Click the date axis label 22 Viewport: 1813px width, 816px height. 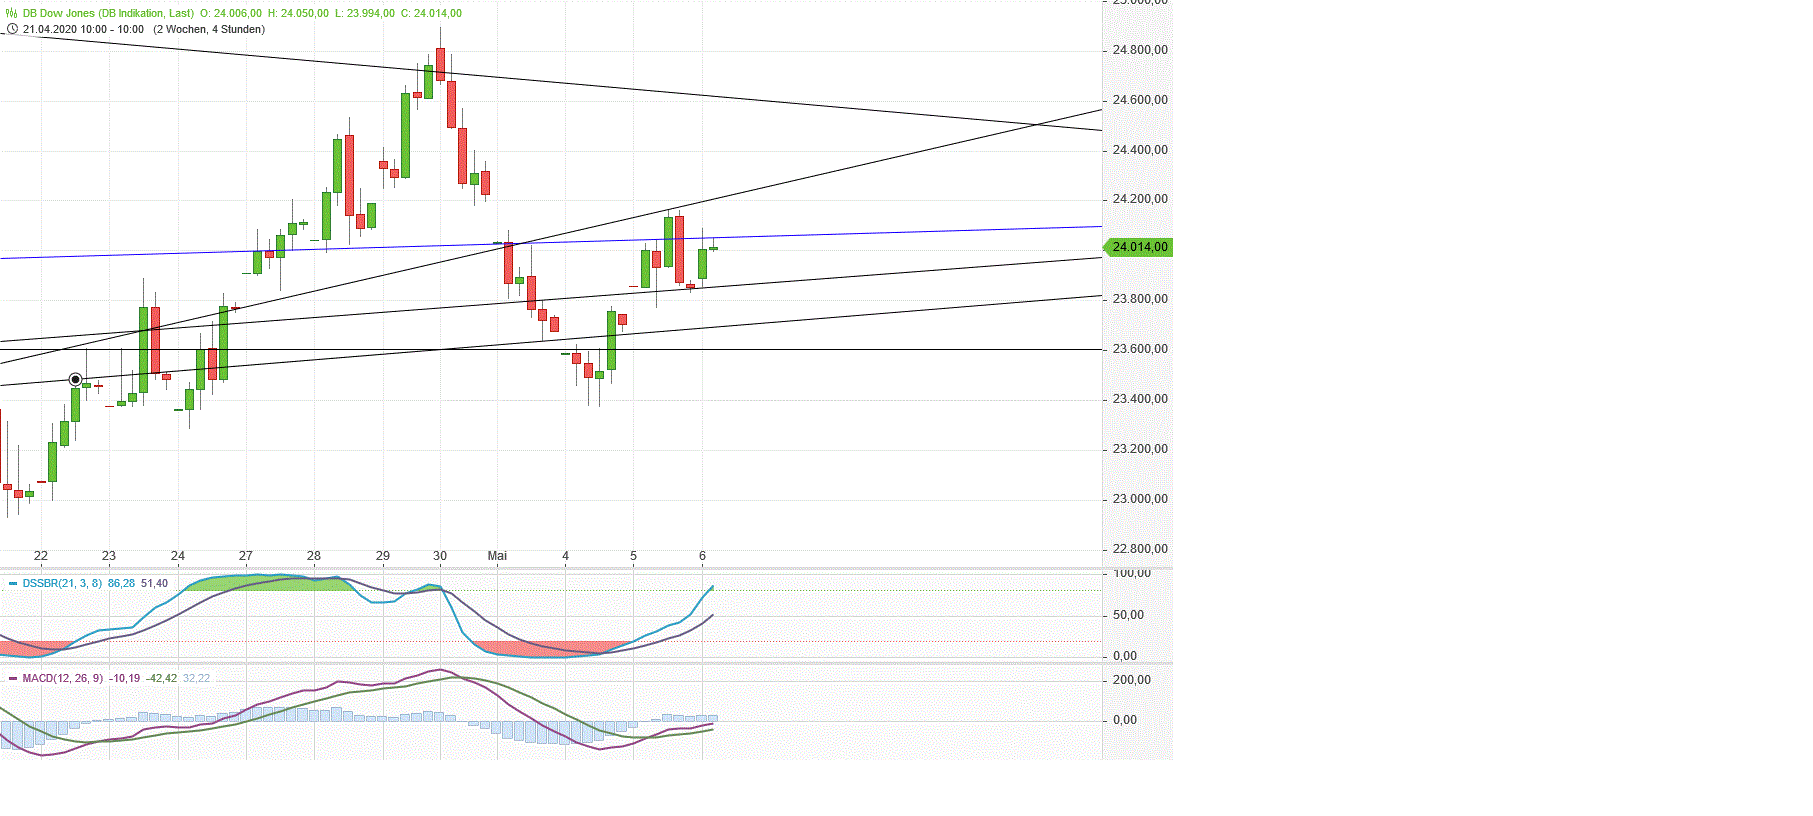point(41,556)
